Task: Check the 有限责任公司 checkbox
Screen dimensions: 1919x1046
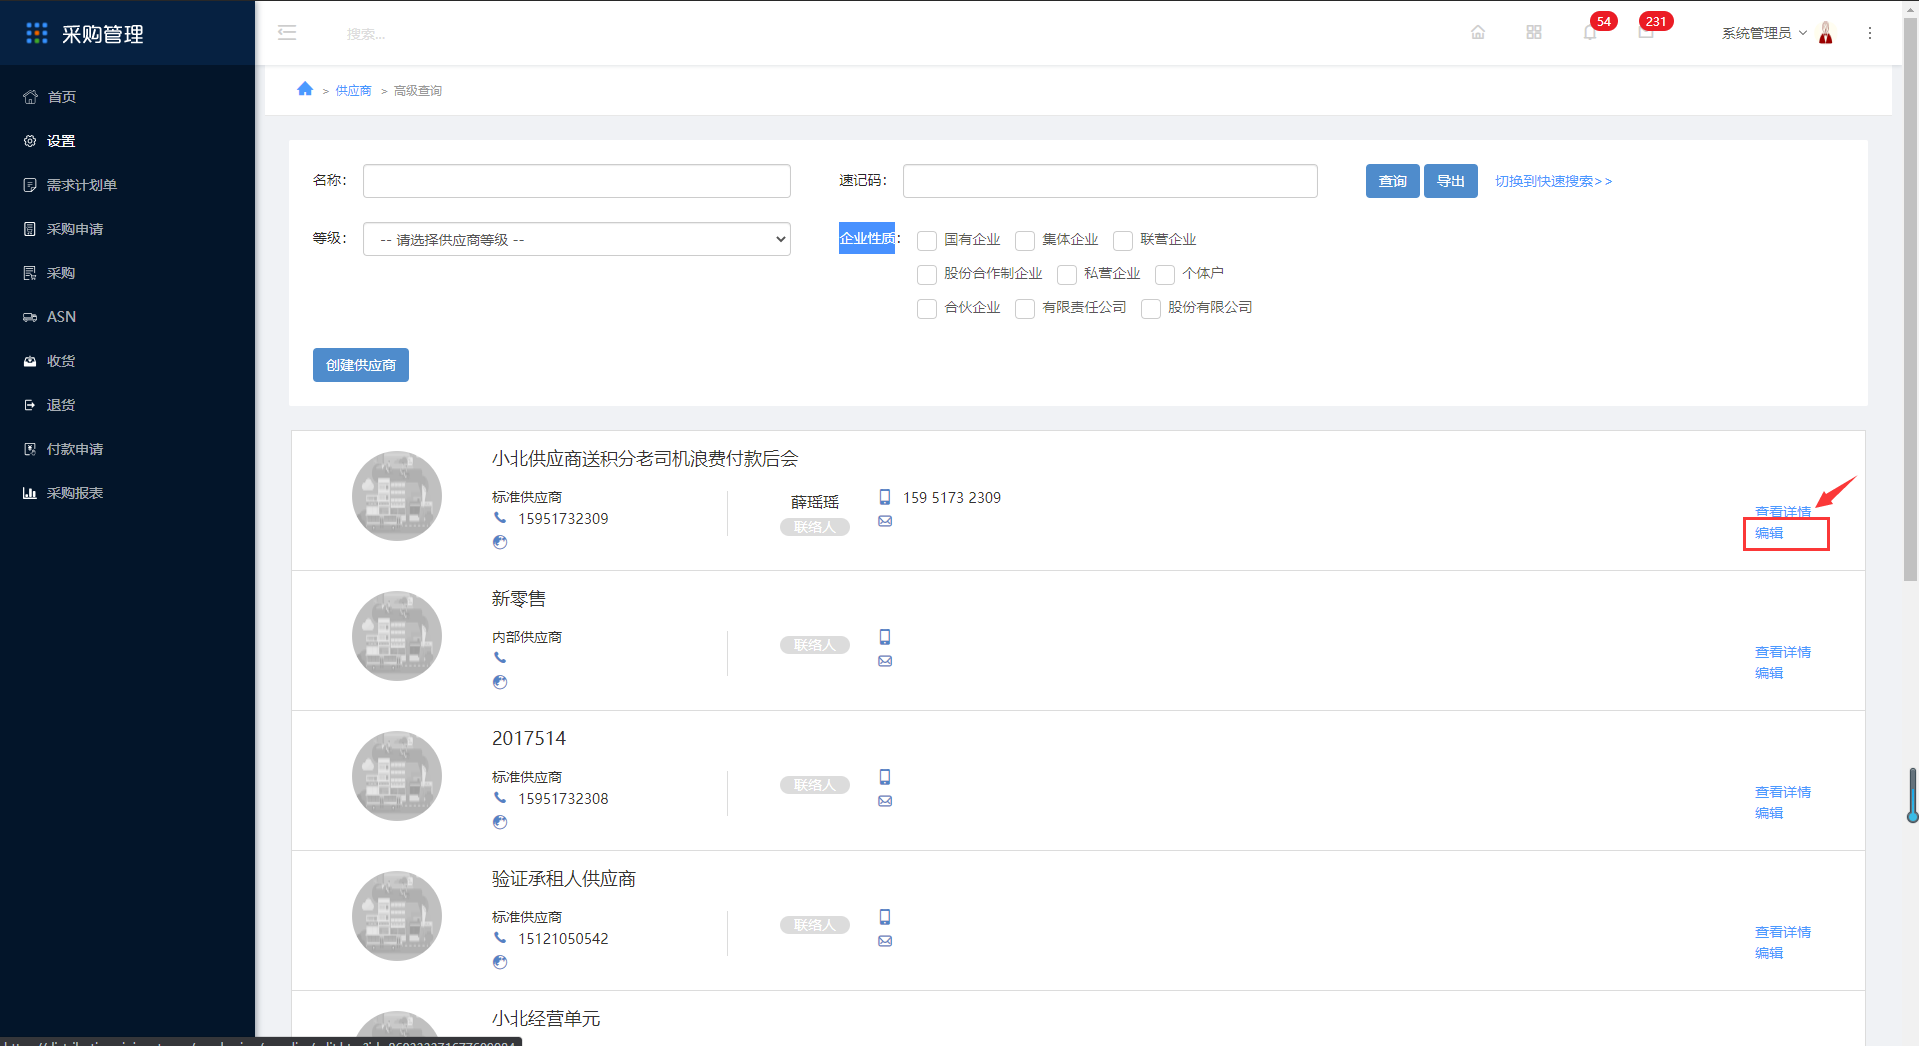Action: point(1025,309)
